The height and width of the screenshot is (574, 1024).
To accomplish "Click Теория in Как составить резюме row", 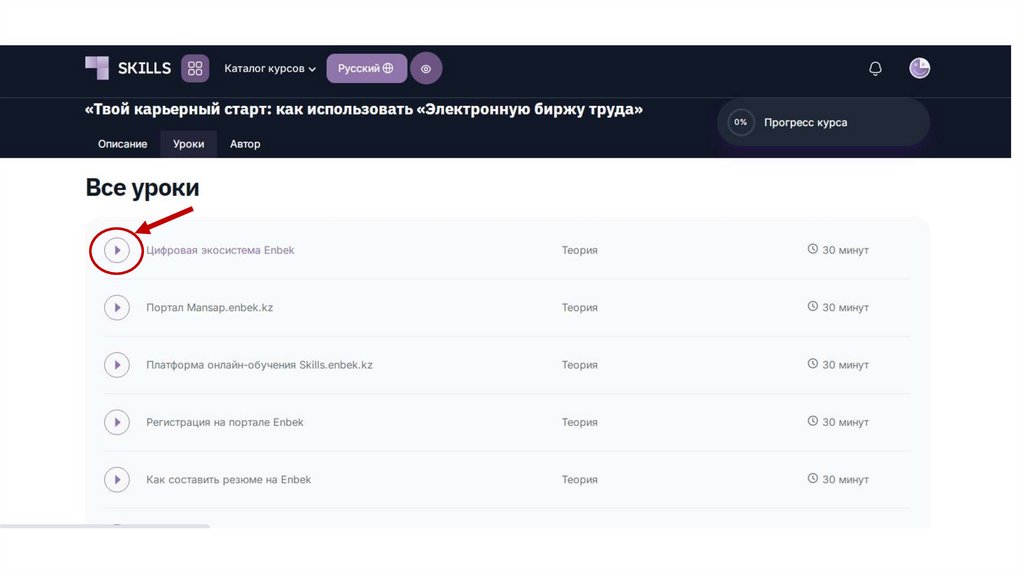I will pos(579,480).
